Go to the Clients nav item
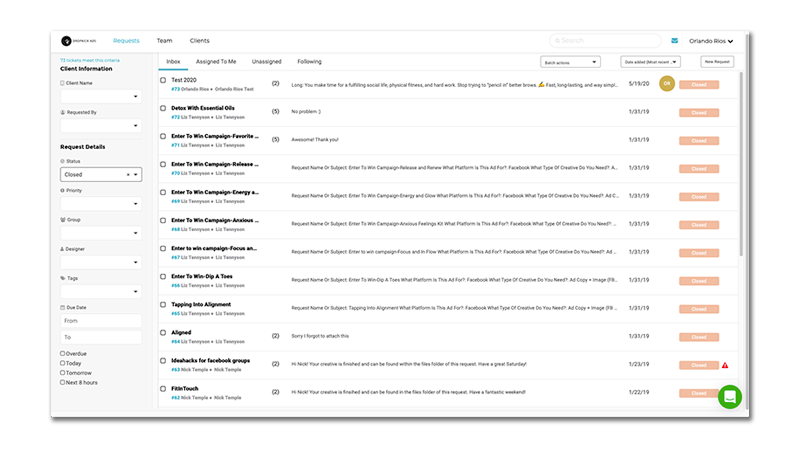The height and width of the screenshot is (449, 800). point(199,41)
